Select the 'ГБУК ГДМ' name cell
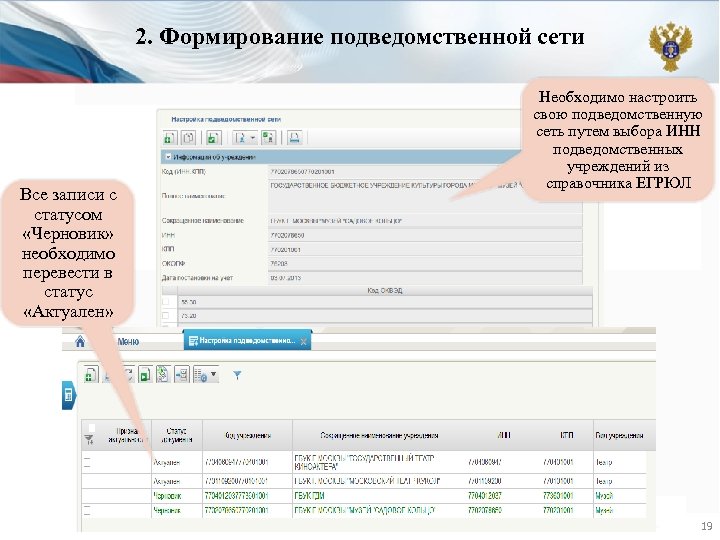The image size is (720, 540). click(310, 496)
